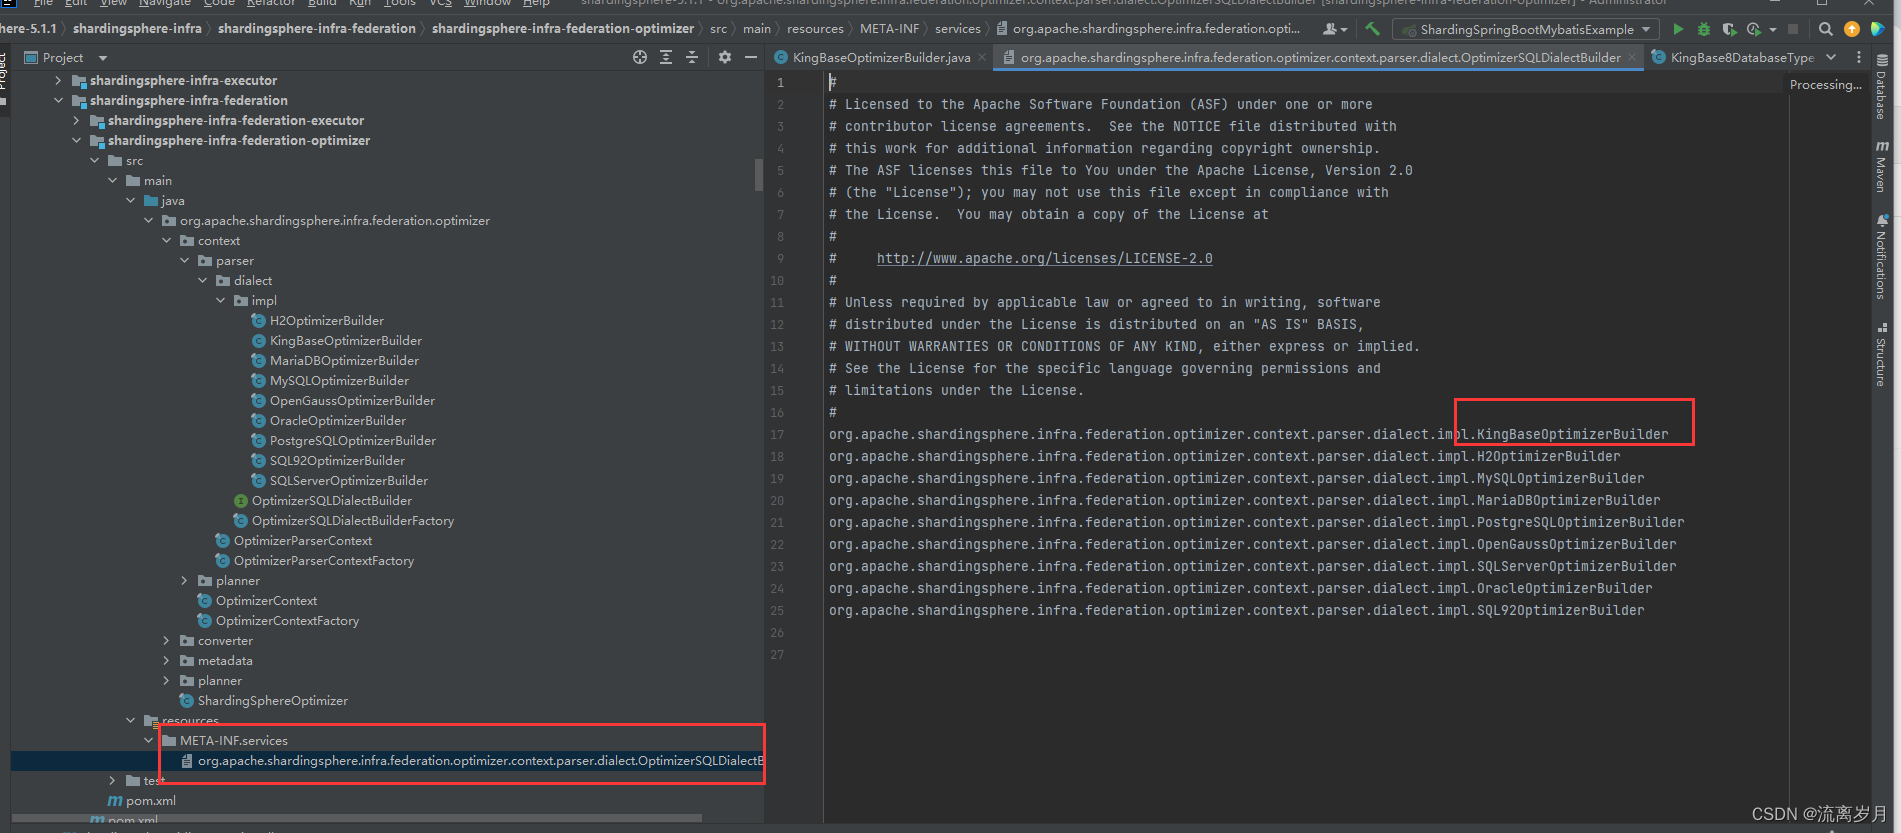1901x833 pixels.
Task: Expand the converter package
Action: 166,640
